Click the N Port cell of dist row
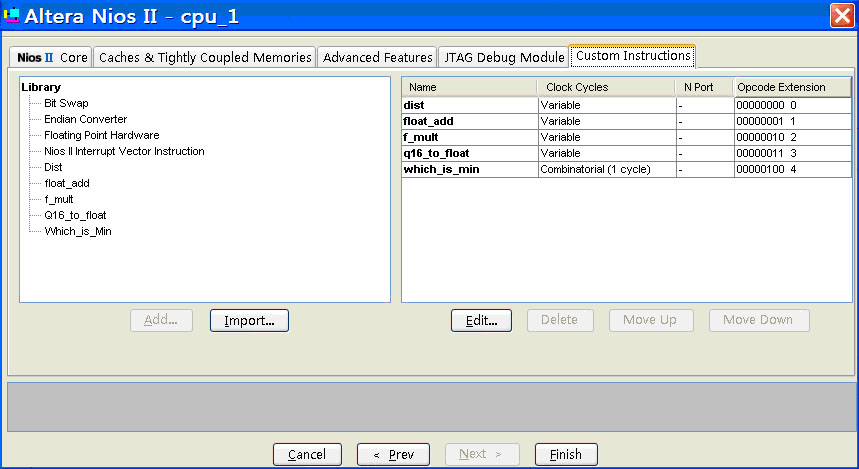 coord(705,105)
